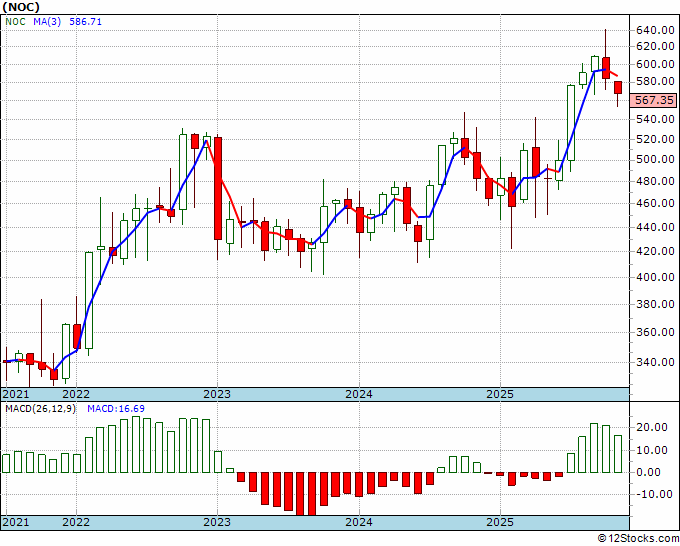This screenshot has width=680, height=546.
Task: Click the 380.00 price axis label
Action: pyautogui.click(x=655, y=304)
